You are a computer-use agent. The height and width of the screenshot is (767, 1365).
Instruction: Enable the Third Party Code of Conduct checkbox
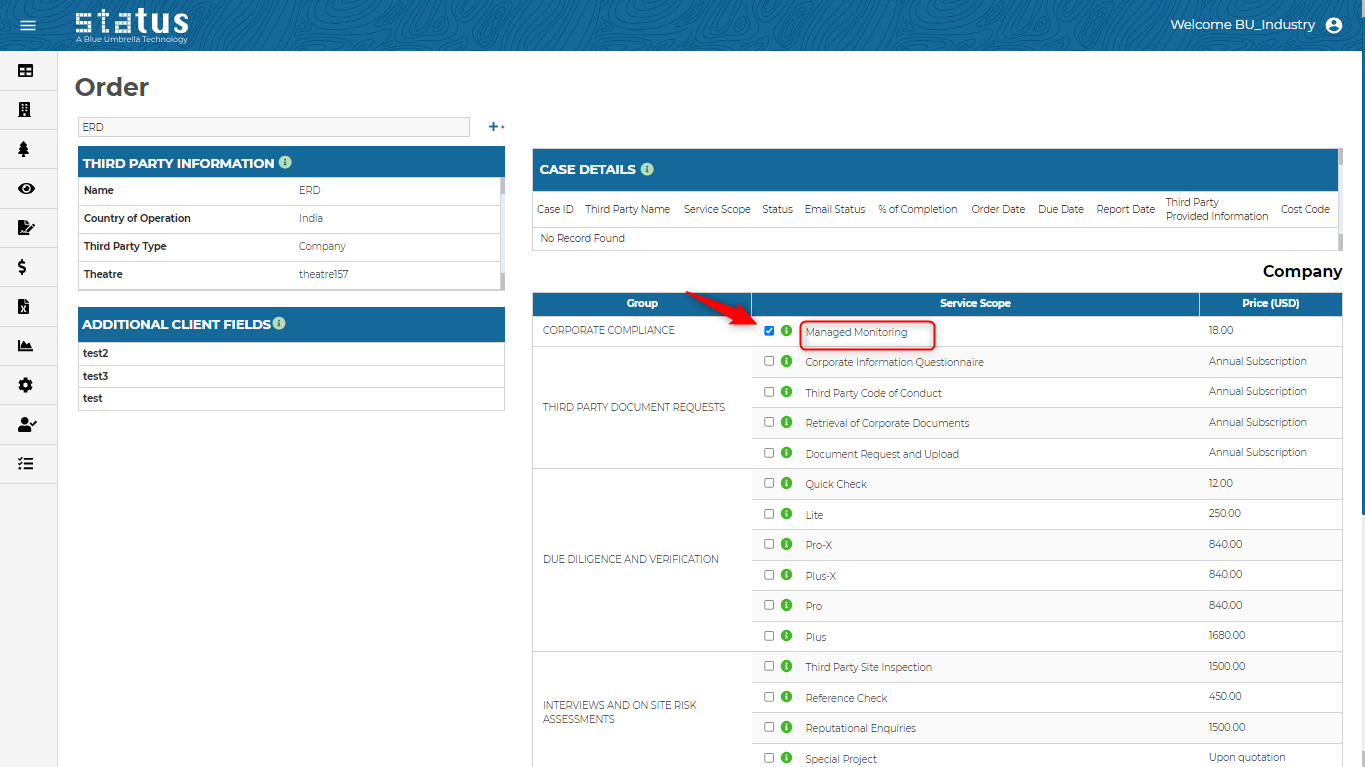(x=769, y=392)
